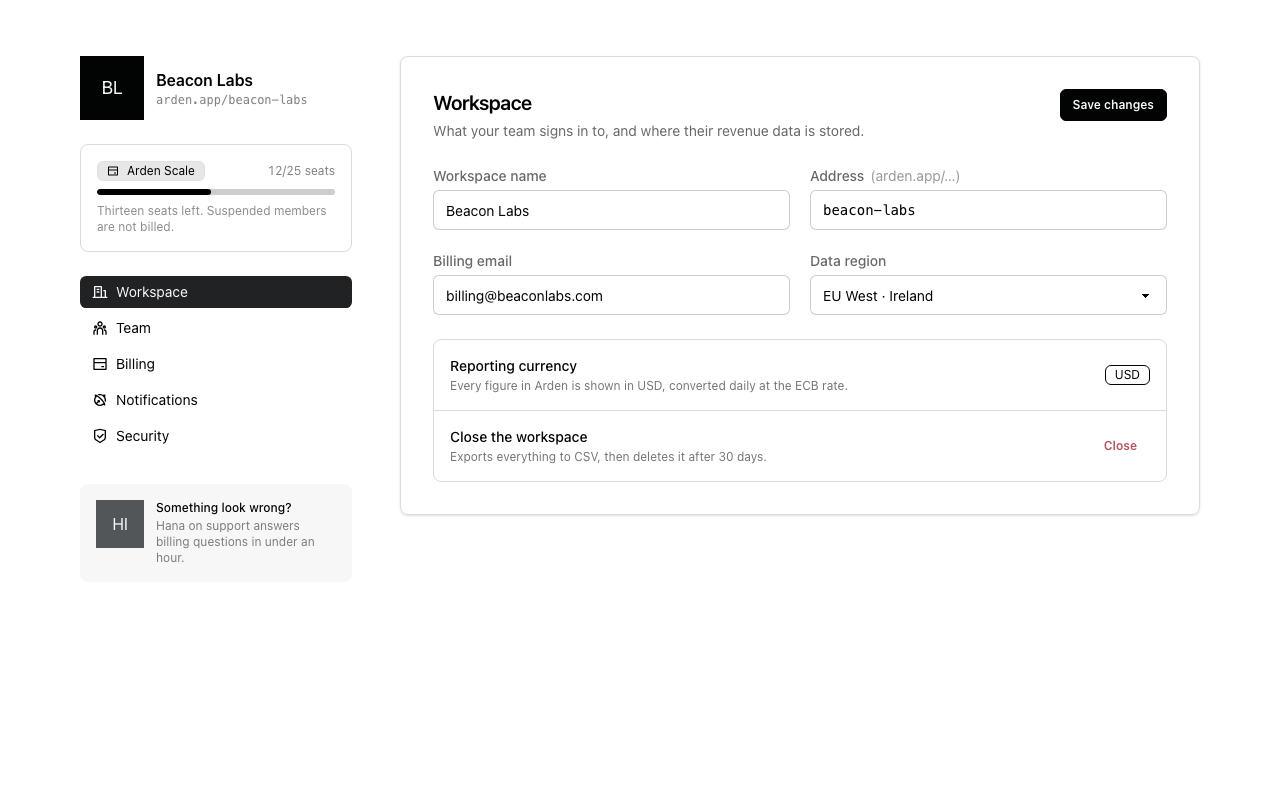Click the Team people icon
Screen dimensions: 1280x800
pos(100,328)
